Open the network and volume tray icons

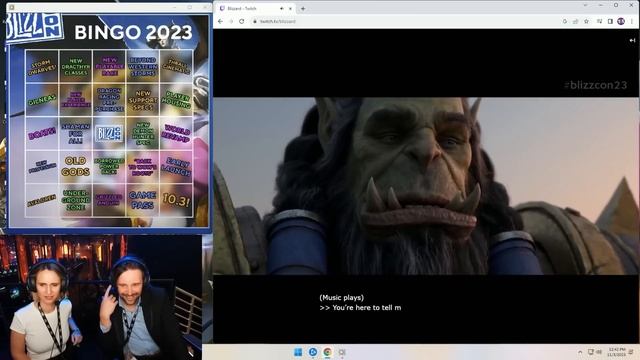[x=595, y=352]
